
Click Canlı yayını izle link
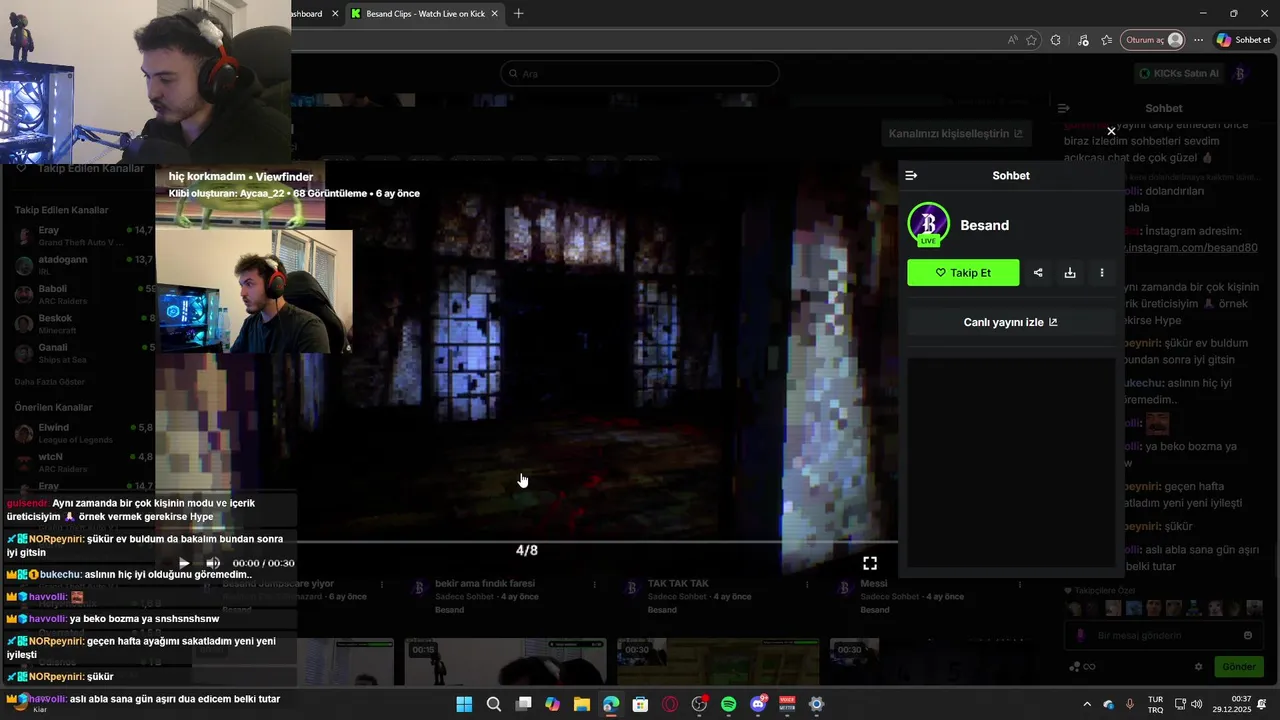(x=1010, y=322)
